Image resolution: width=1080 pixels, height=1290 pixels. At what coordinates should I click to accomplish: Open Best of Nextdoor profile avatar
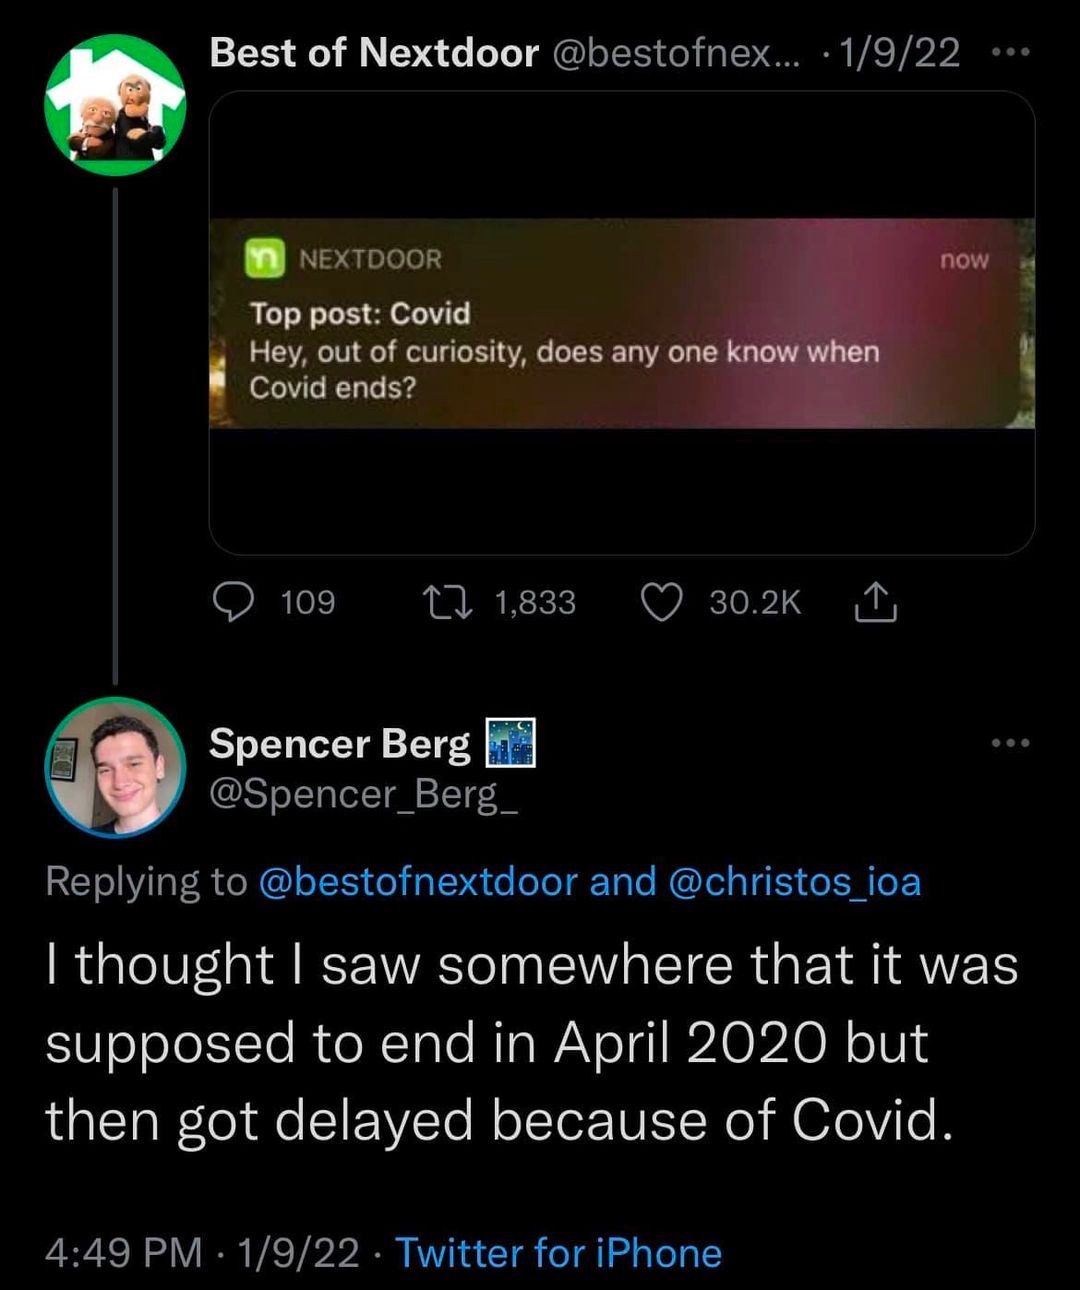115,105
